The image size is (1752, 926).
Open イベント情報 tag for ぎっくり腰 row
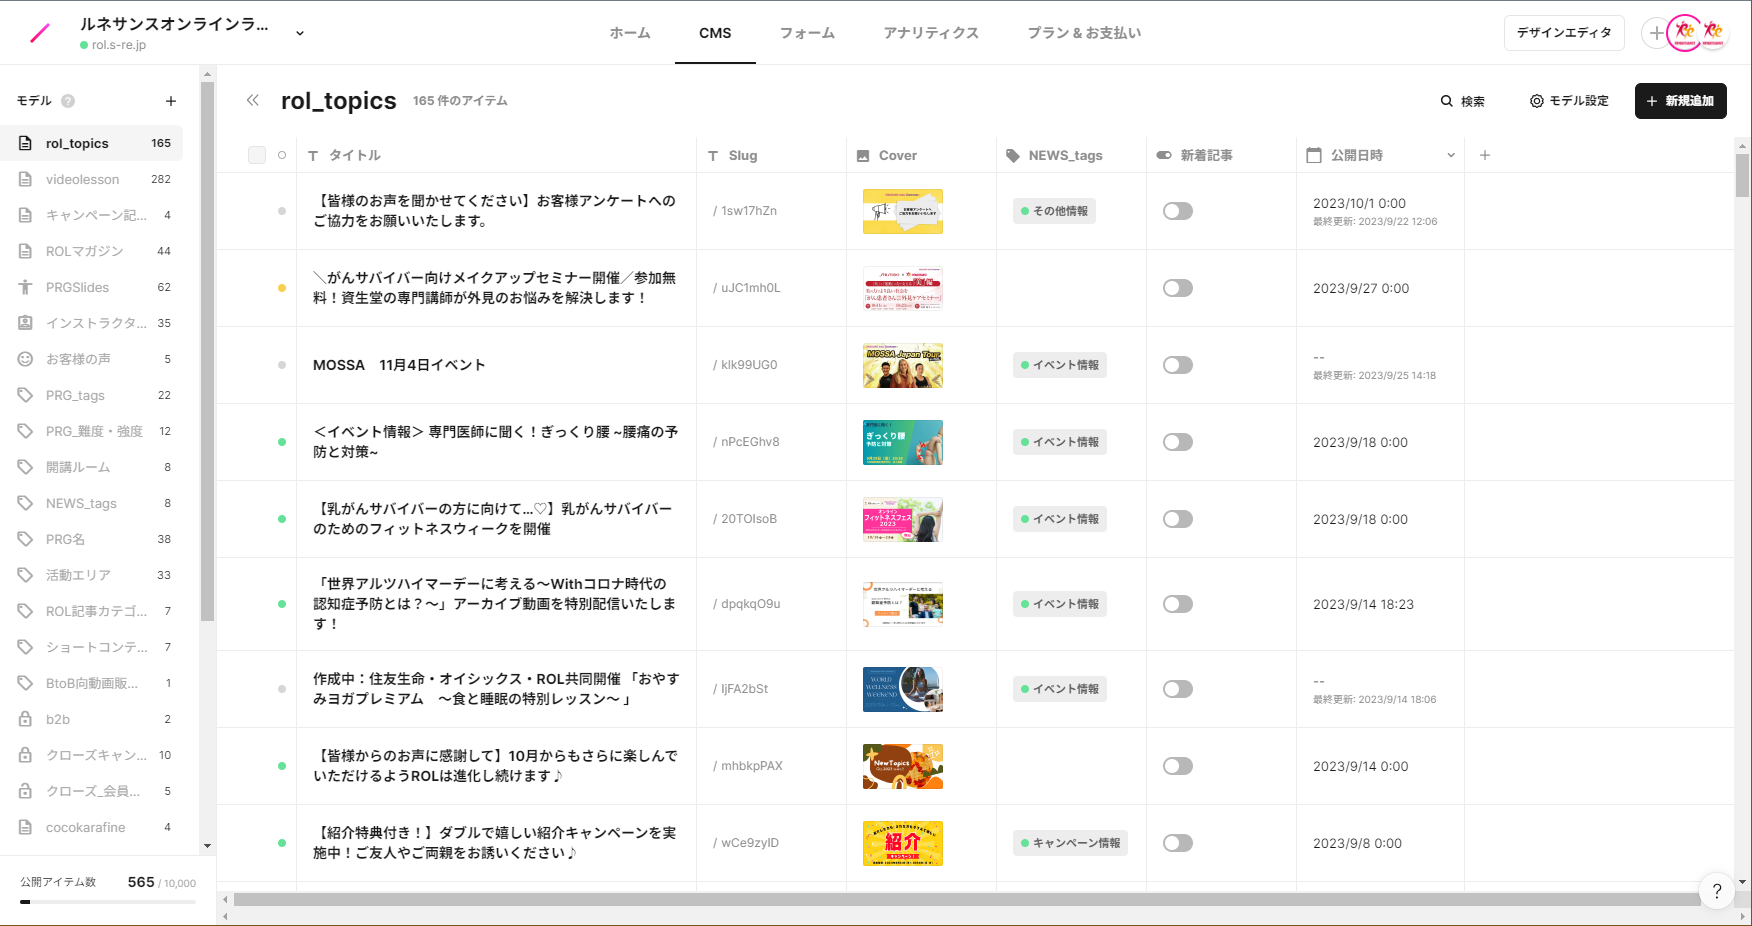1060,442
